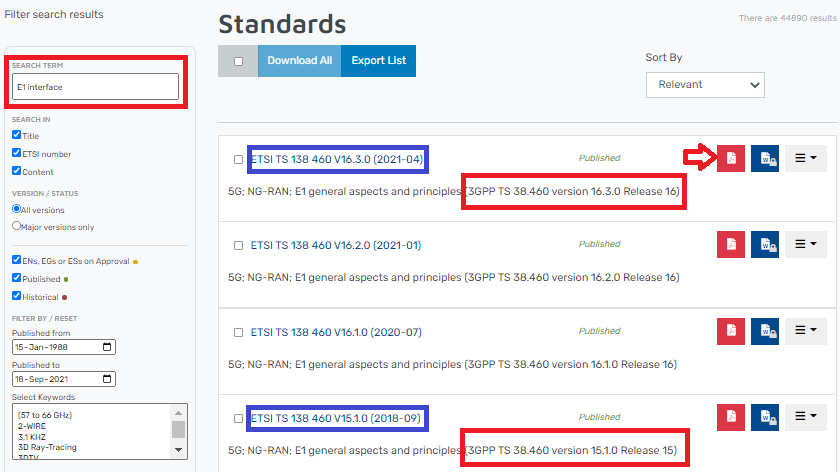Click the Export List button
Screen dimensions: 840x472
tap(379, 61)
